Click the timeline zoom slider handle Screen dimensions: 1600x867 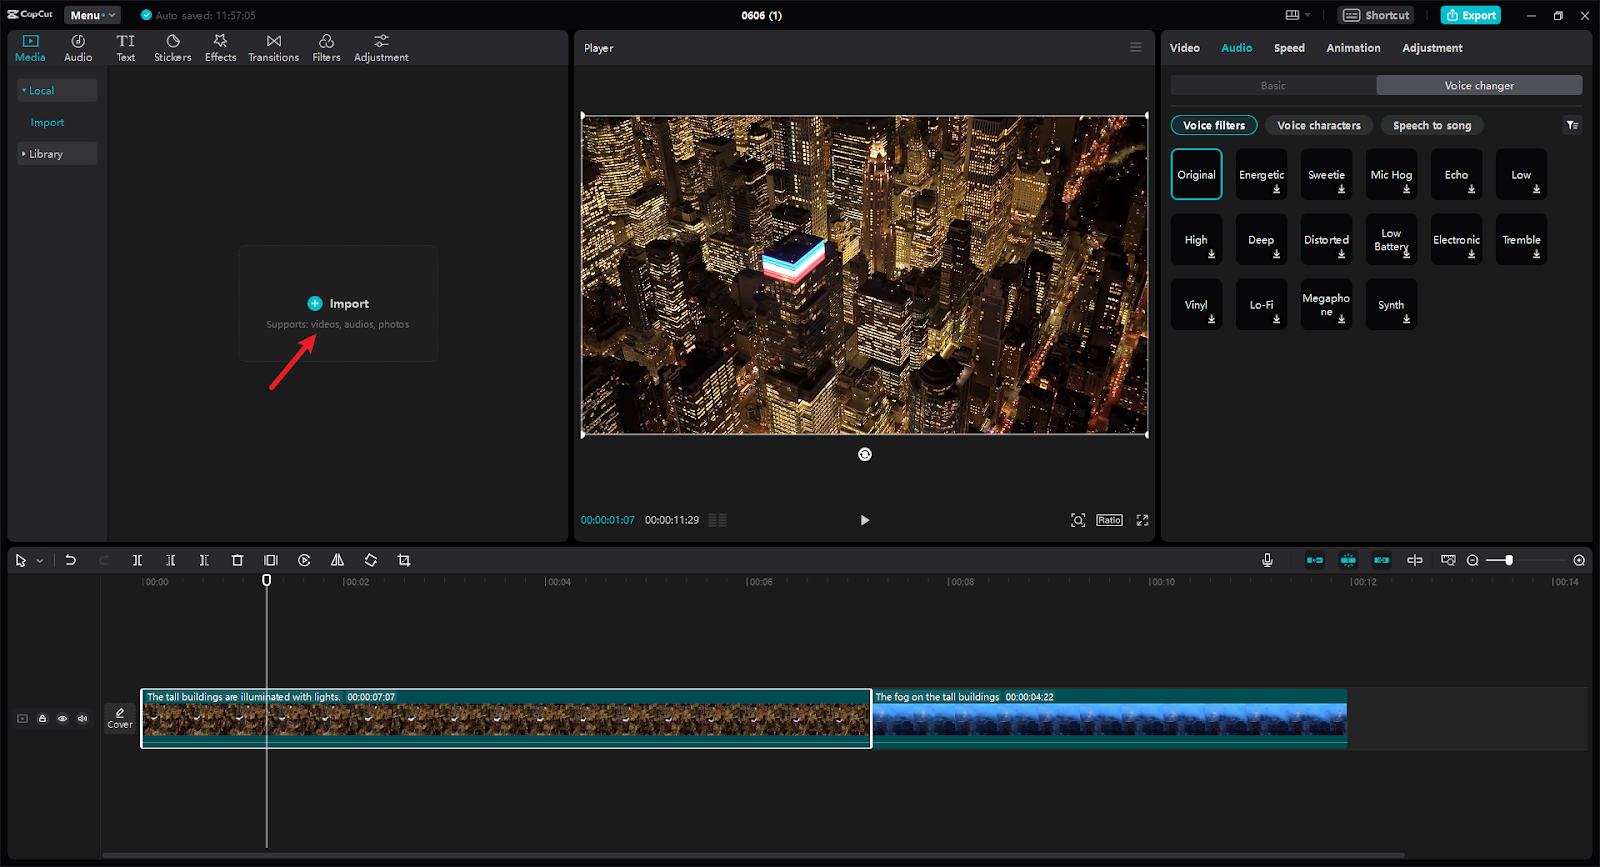point(1509,561)
